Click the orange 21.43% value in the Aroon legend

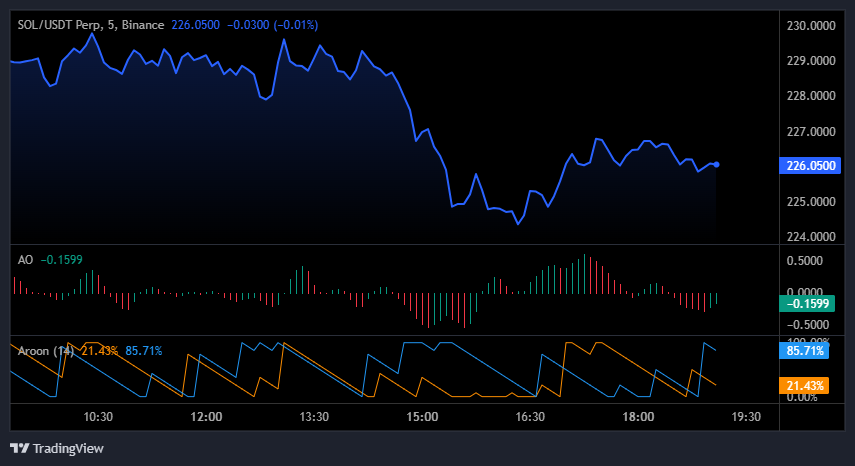tap(100, 350)
